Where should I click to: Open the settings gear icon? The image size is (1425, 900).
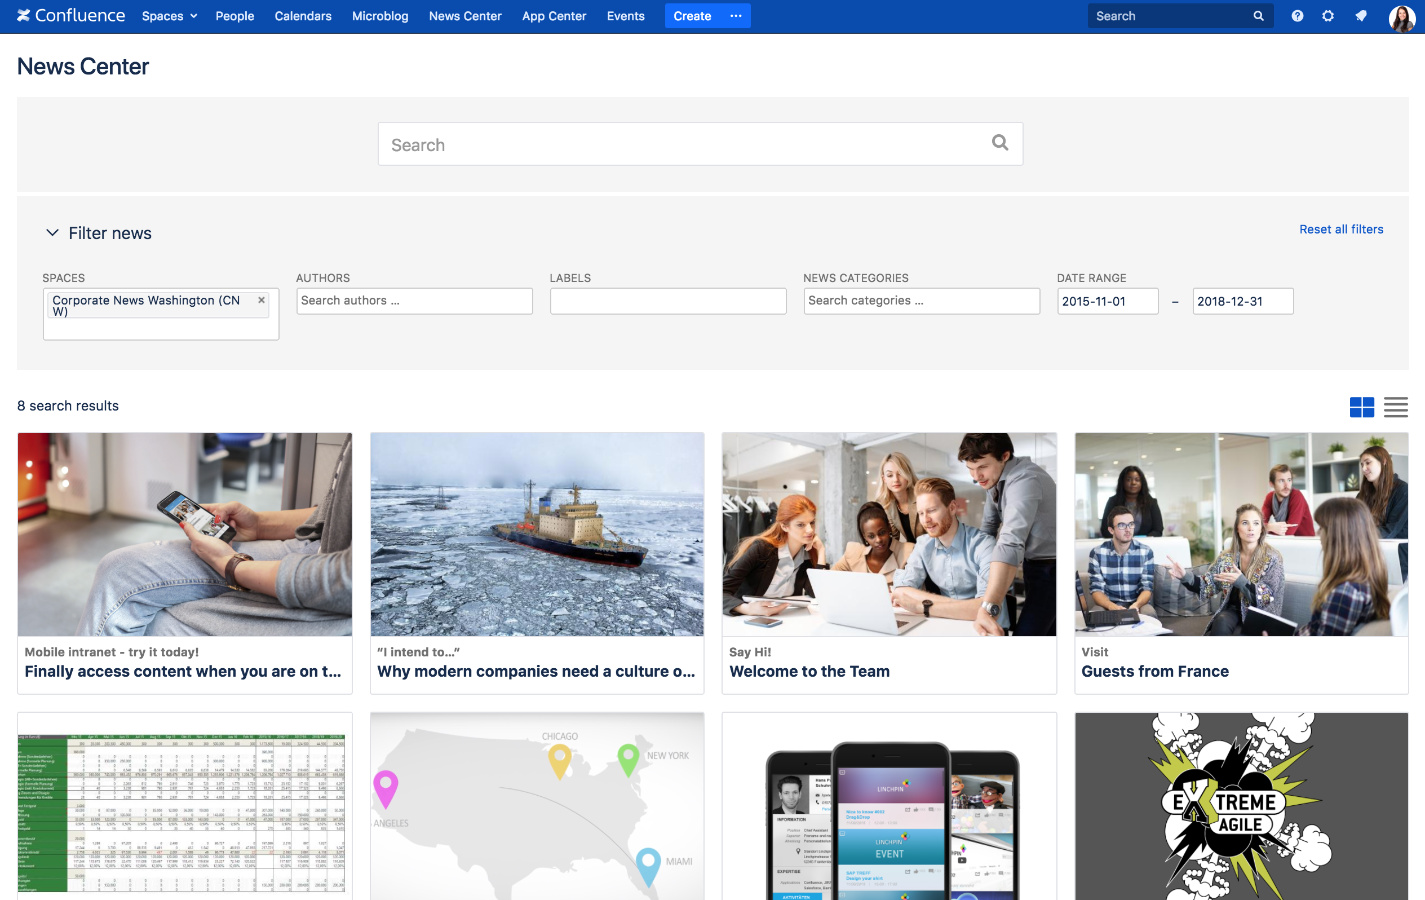1328,16
